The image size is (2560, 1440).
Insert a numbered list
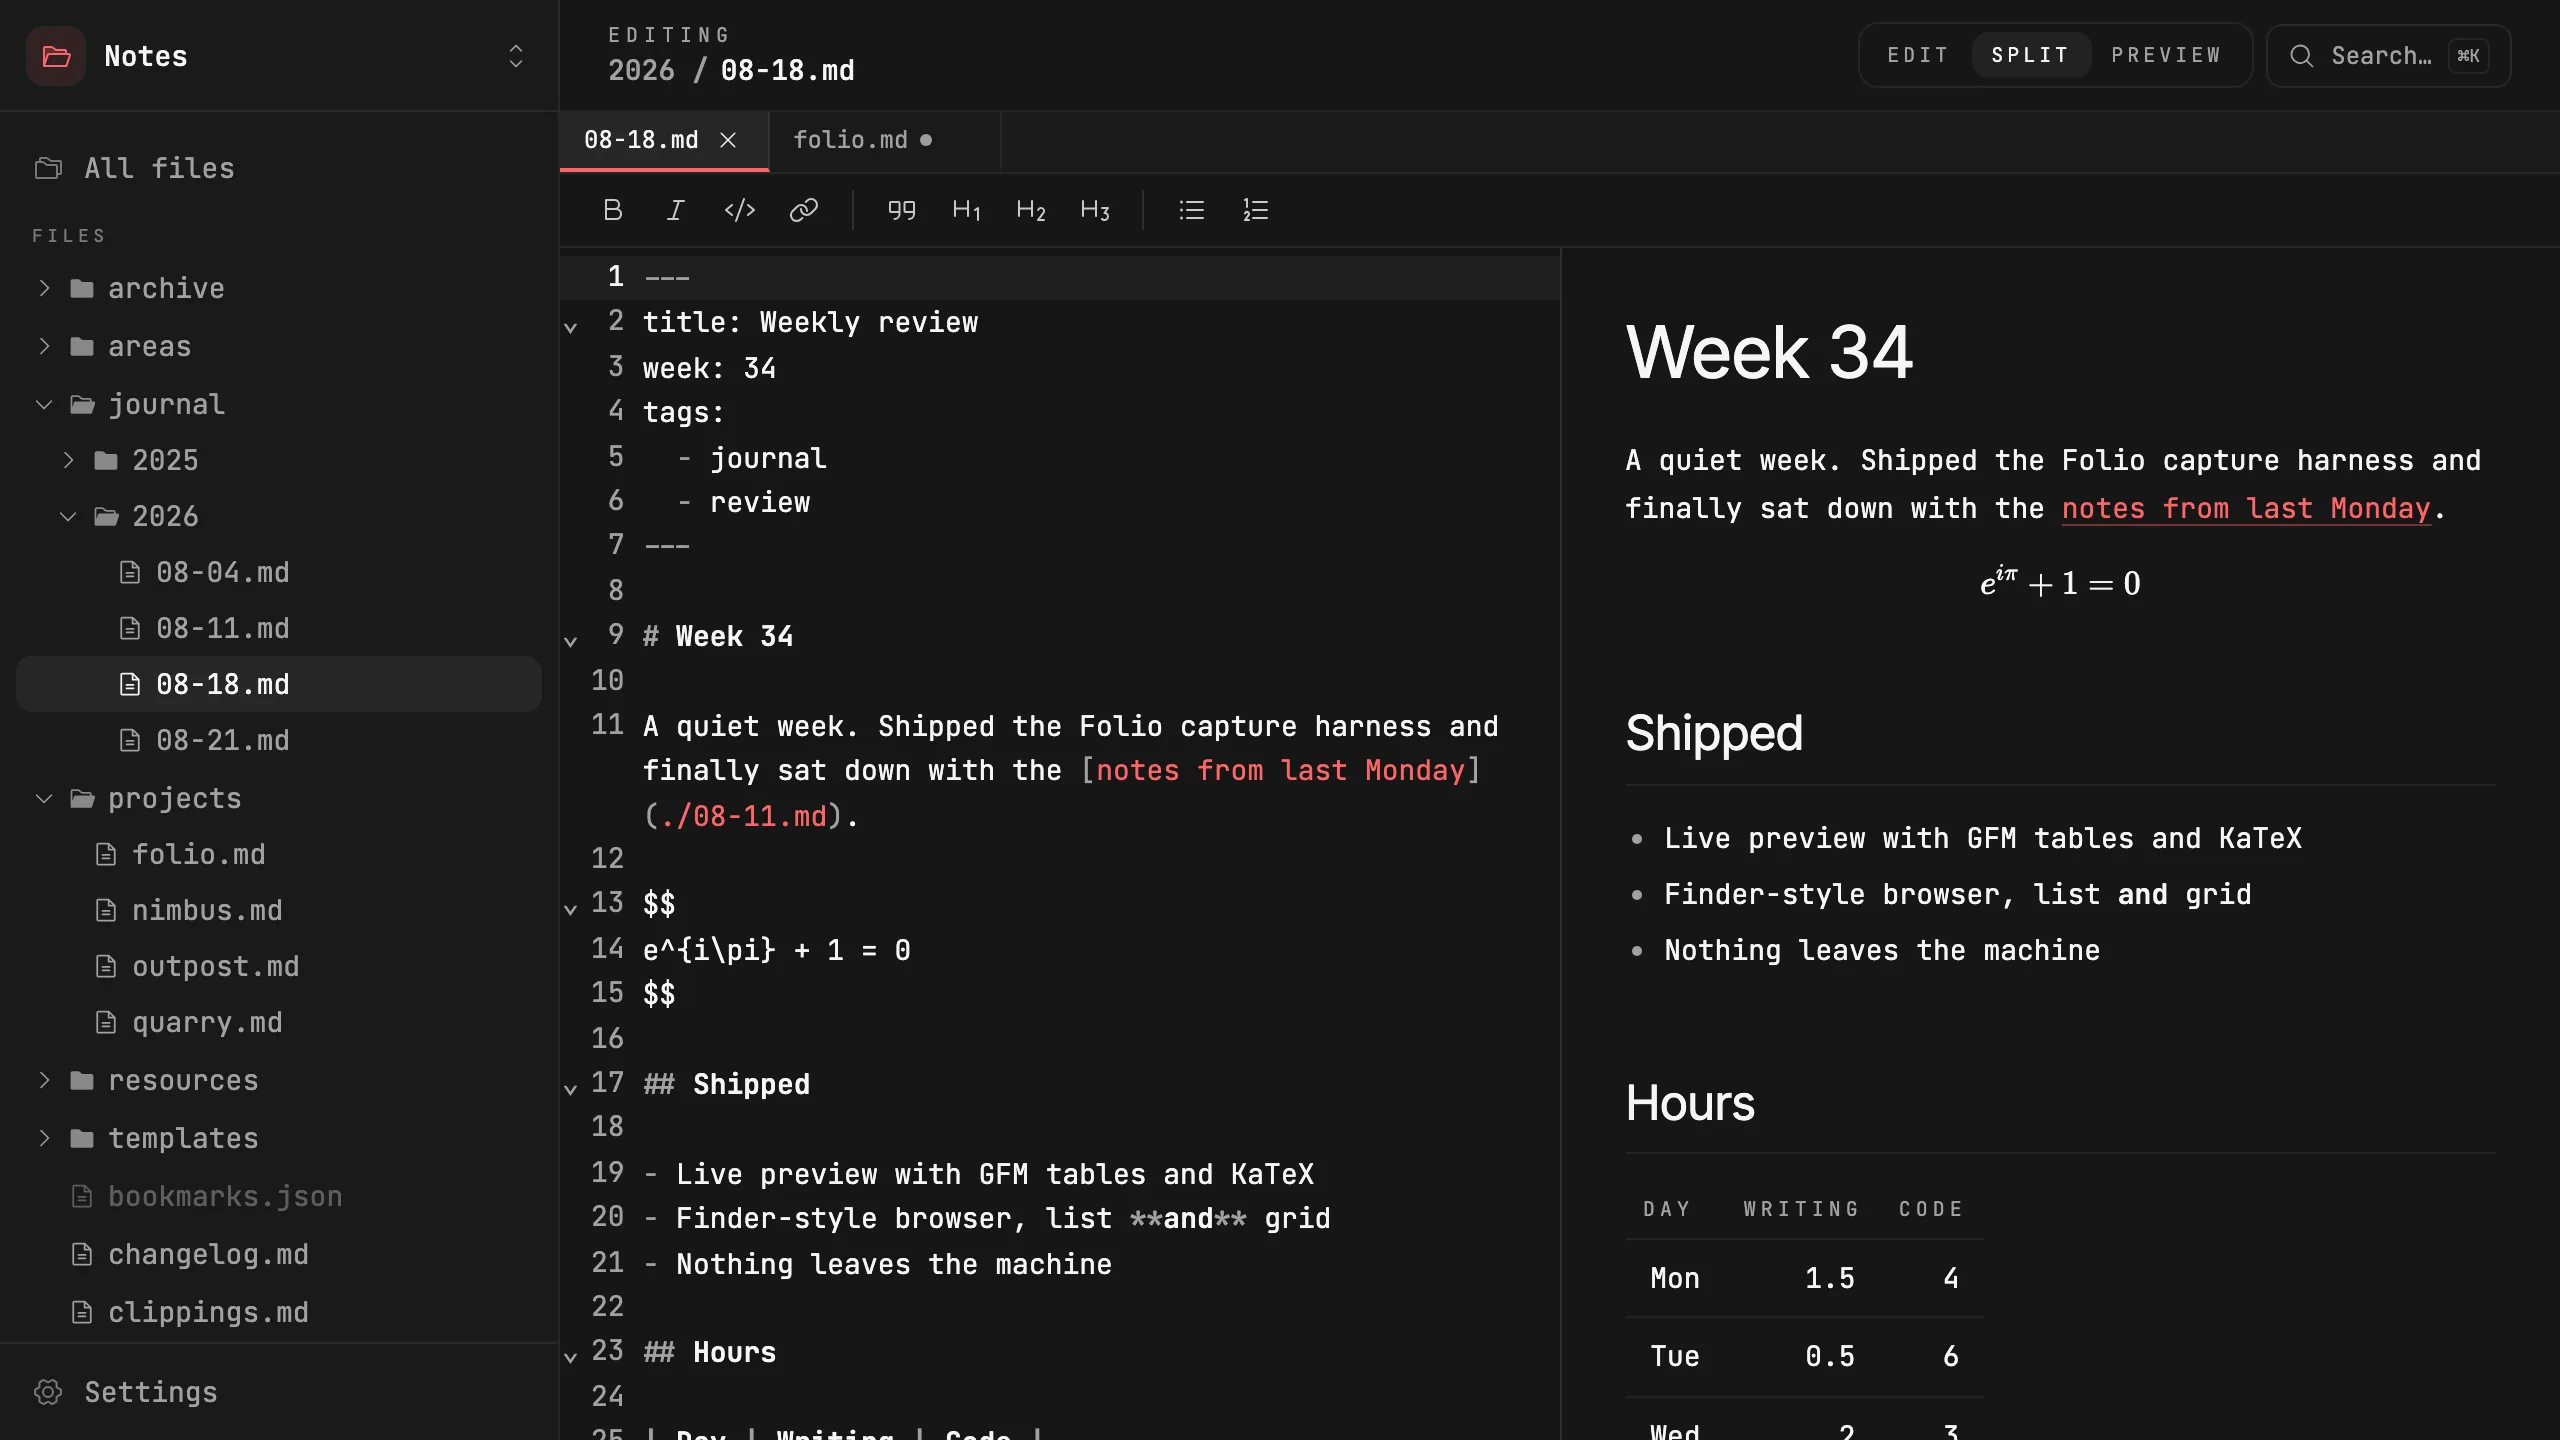point(1256,210)
